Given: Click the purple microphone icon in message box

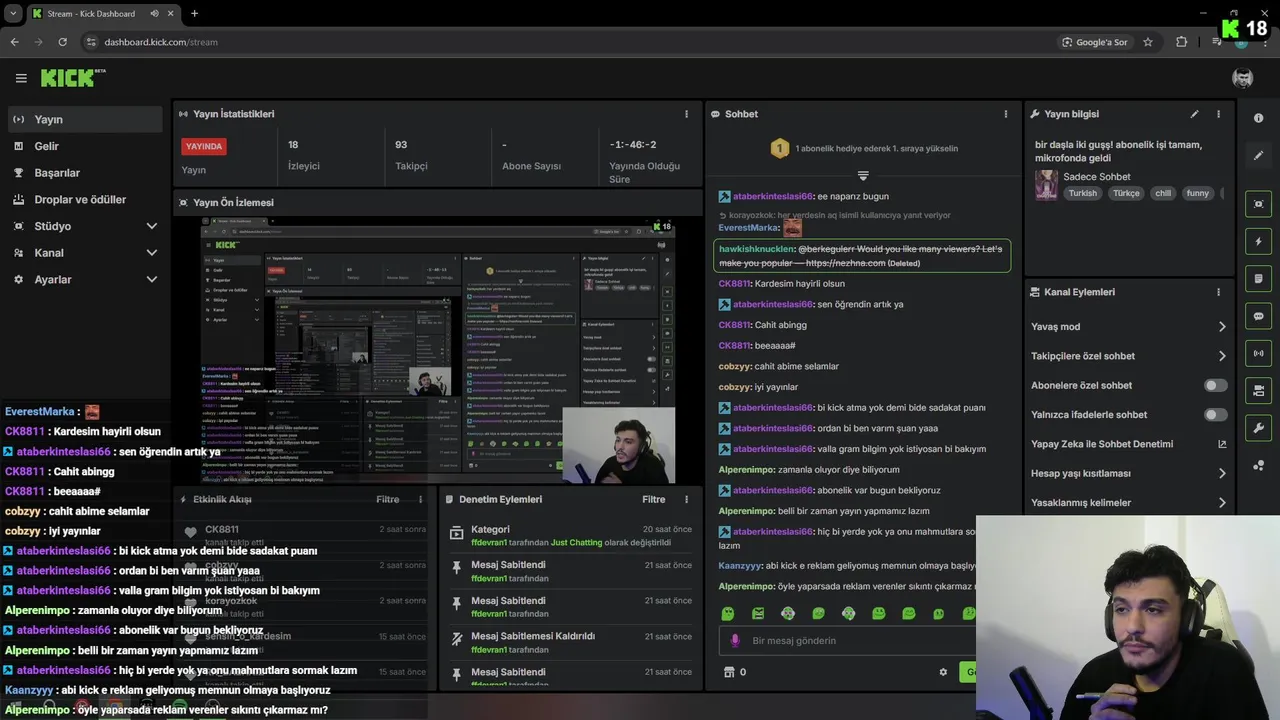Looking at the screenshot, I should (x=735, y=641).
